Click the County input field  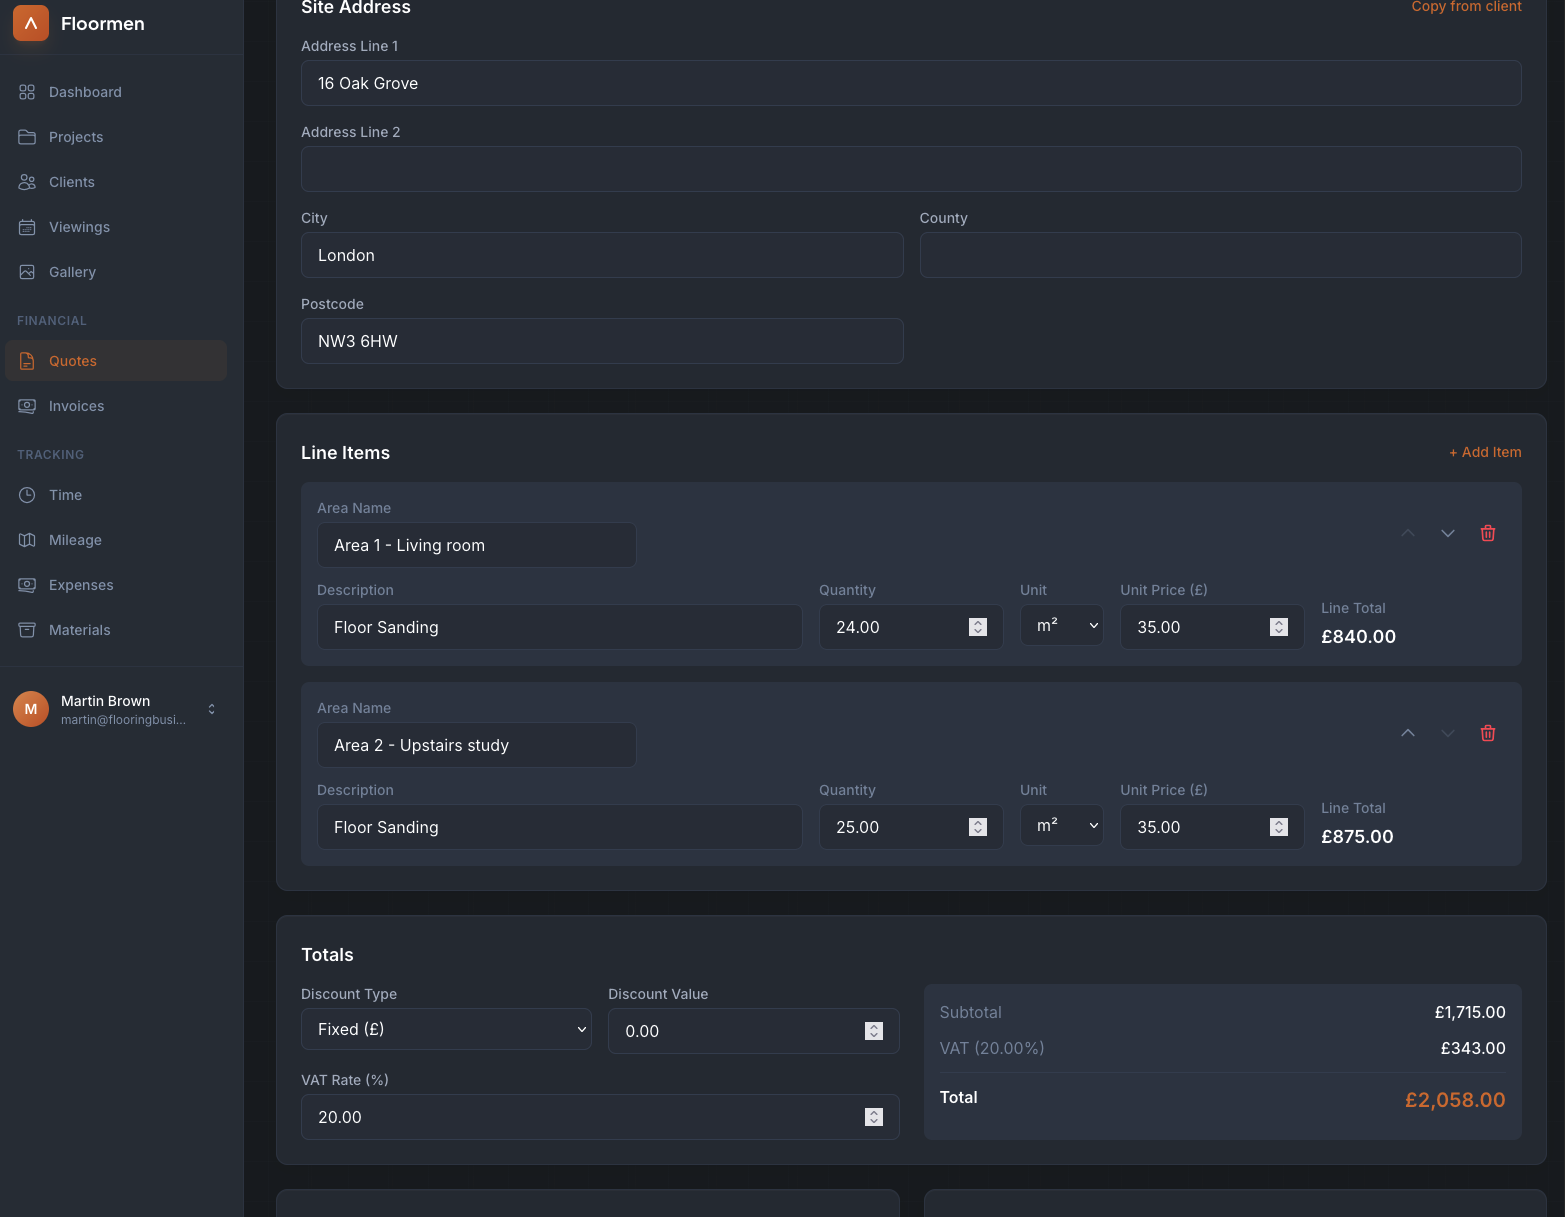pyautogui.click(x=1220, y=255)
